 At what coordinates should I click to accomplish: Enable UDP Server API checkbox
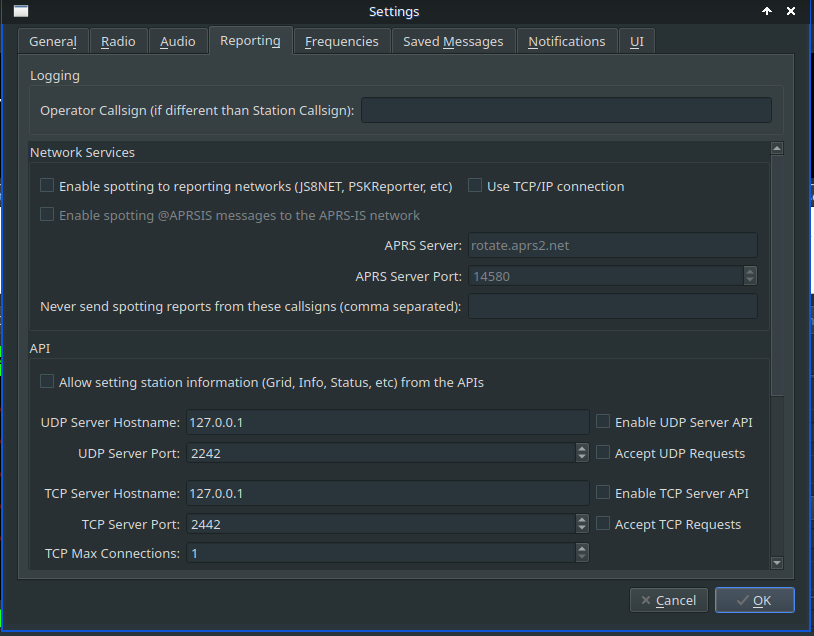(603, 422)
